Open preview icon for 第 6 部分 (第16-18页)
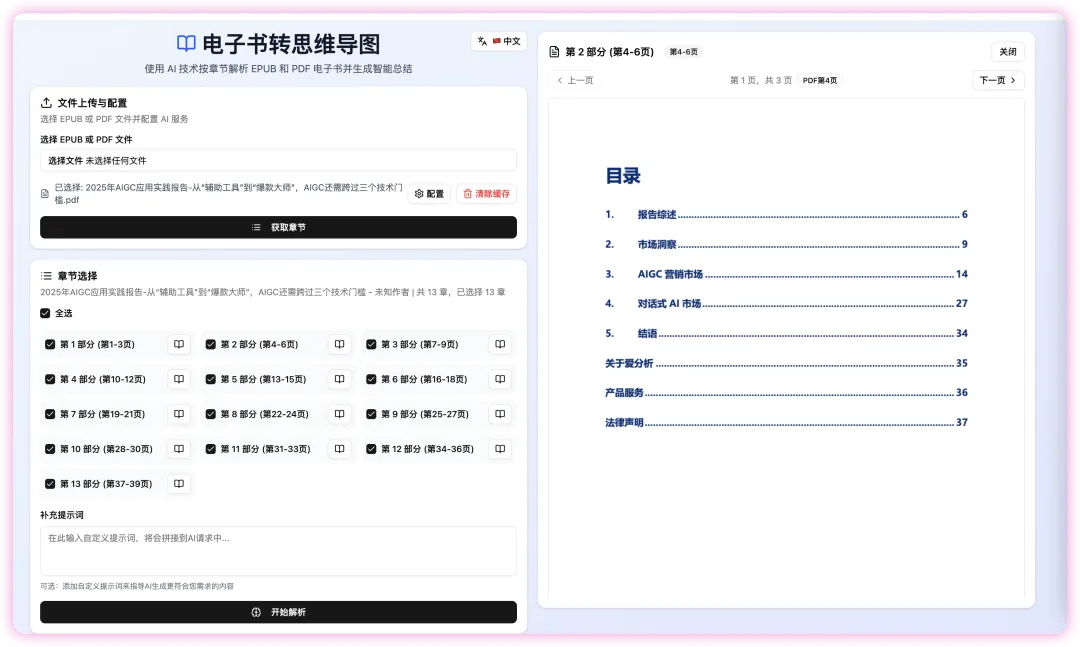 500,379
